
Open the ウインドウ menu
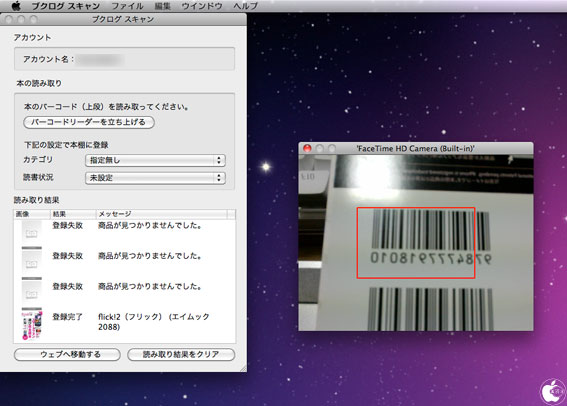pos(201,6)
